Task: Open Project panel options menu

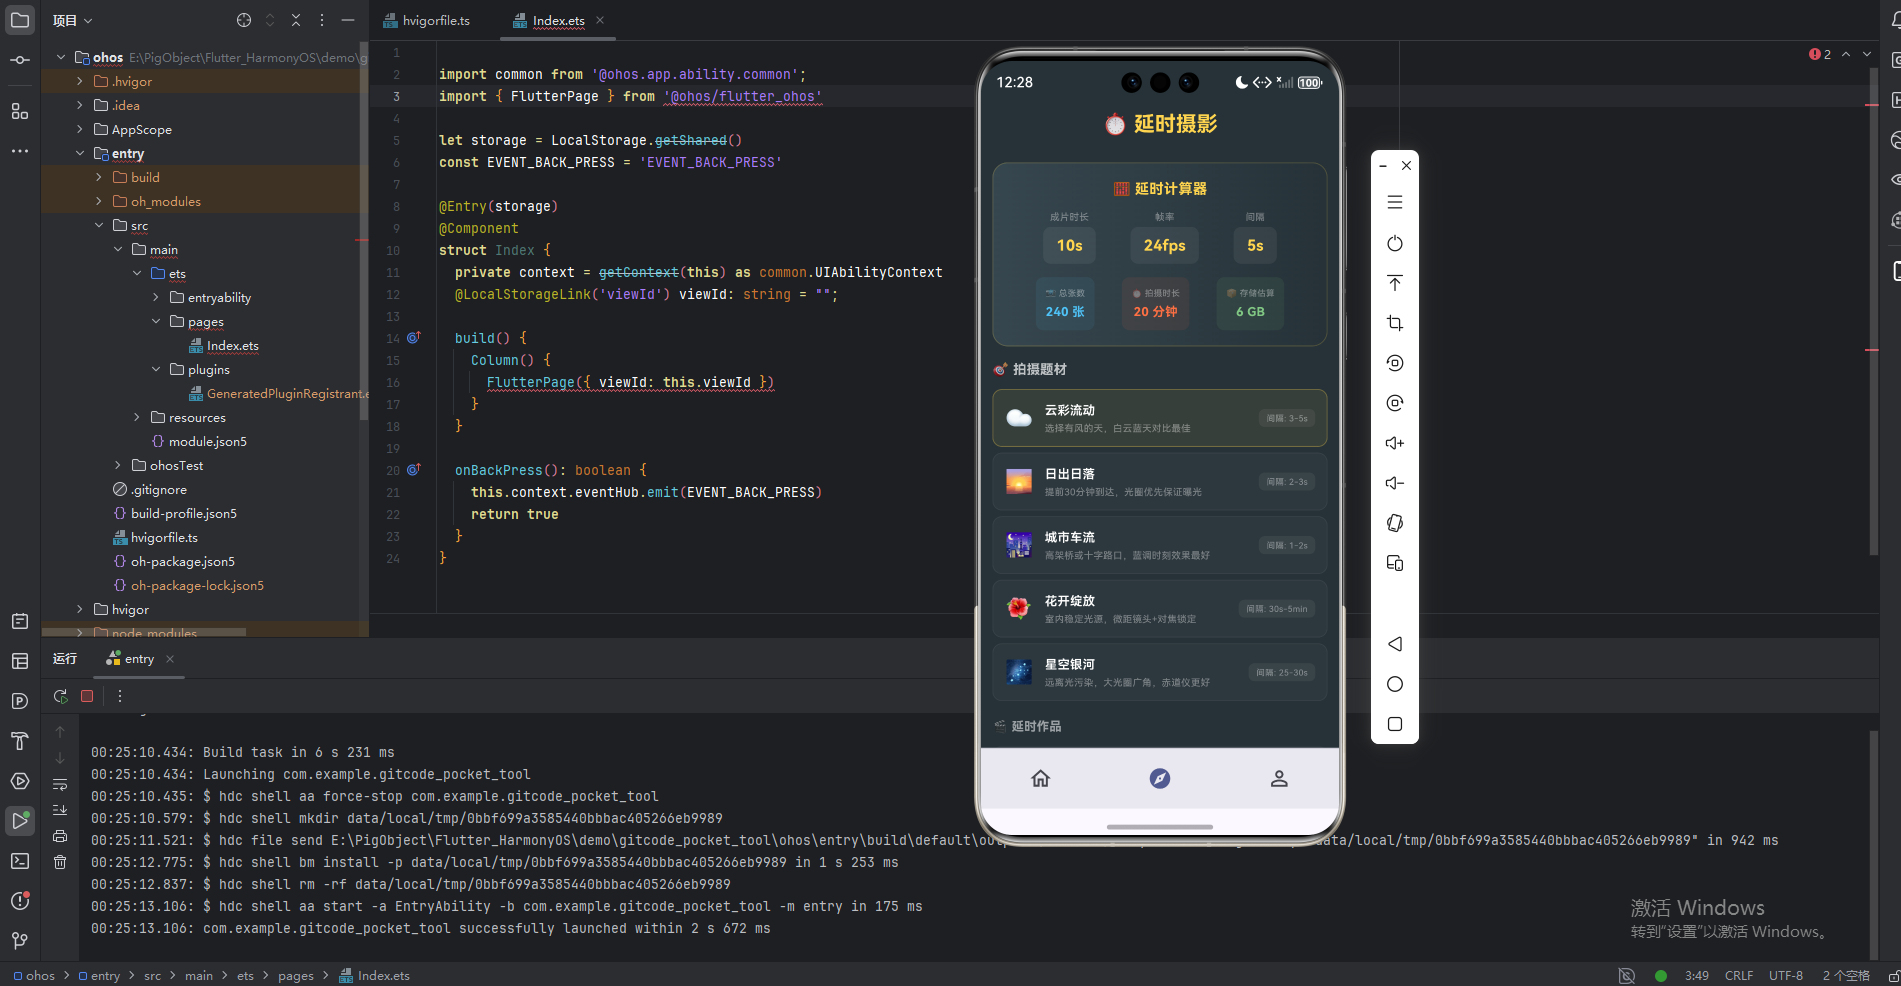Action: pos(322,20)
